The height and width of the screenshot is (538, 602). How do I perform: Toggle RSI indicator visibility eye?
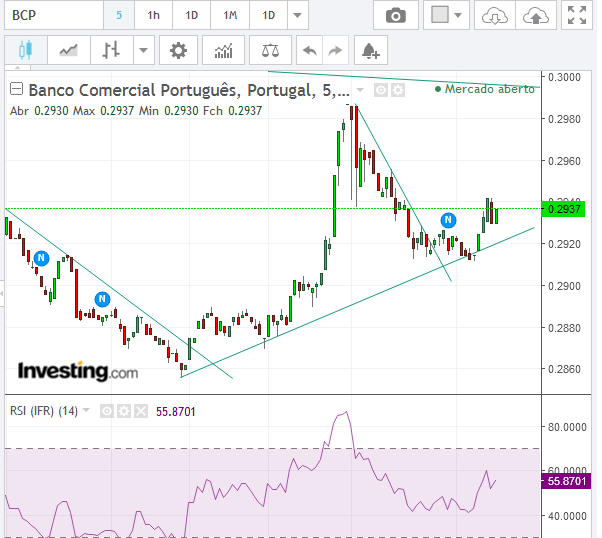pyautogui.click(x=107, y=412)
